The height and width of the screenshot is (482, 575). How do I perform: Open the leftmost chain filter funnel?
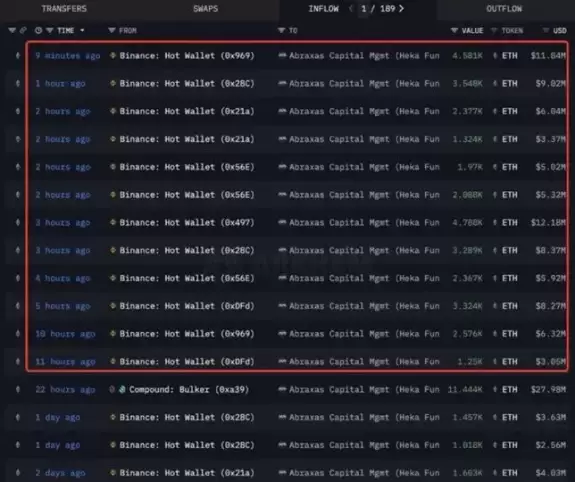12,30
